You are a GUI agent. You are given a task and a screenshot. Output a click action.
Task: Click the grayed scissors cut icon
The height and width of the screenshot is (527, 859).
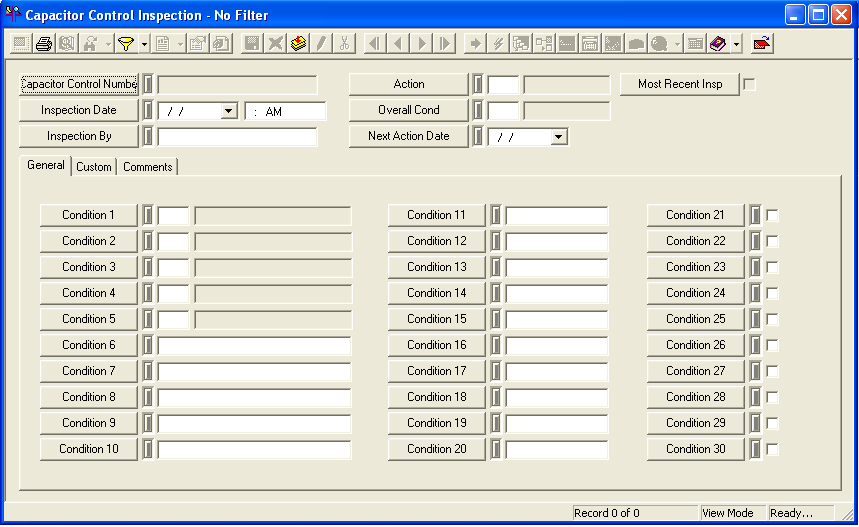(344, 43)
